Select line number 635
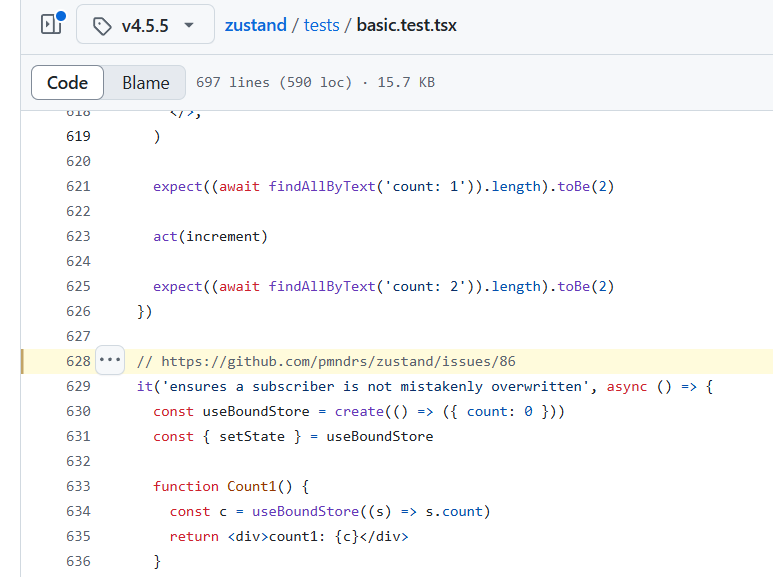The image size is (773, 577). pyautogui.click(x=78, y=537)
